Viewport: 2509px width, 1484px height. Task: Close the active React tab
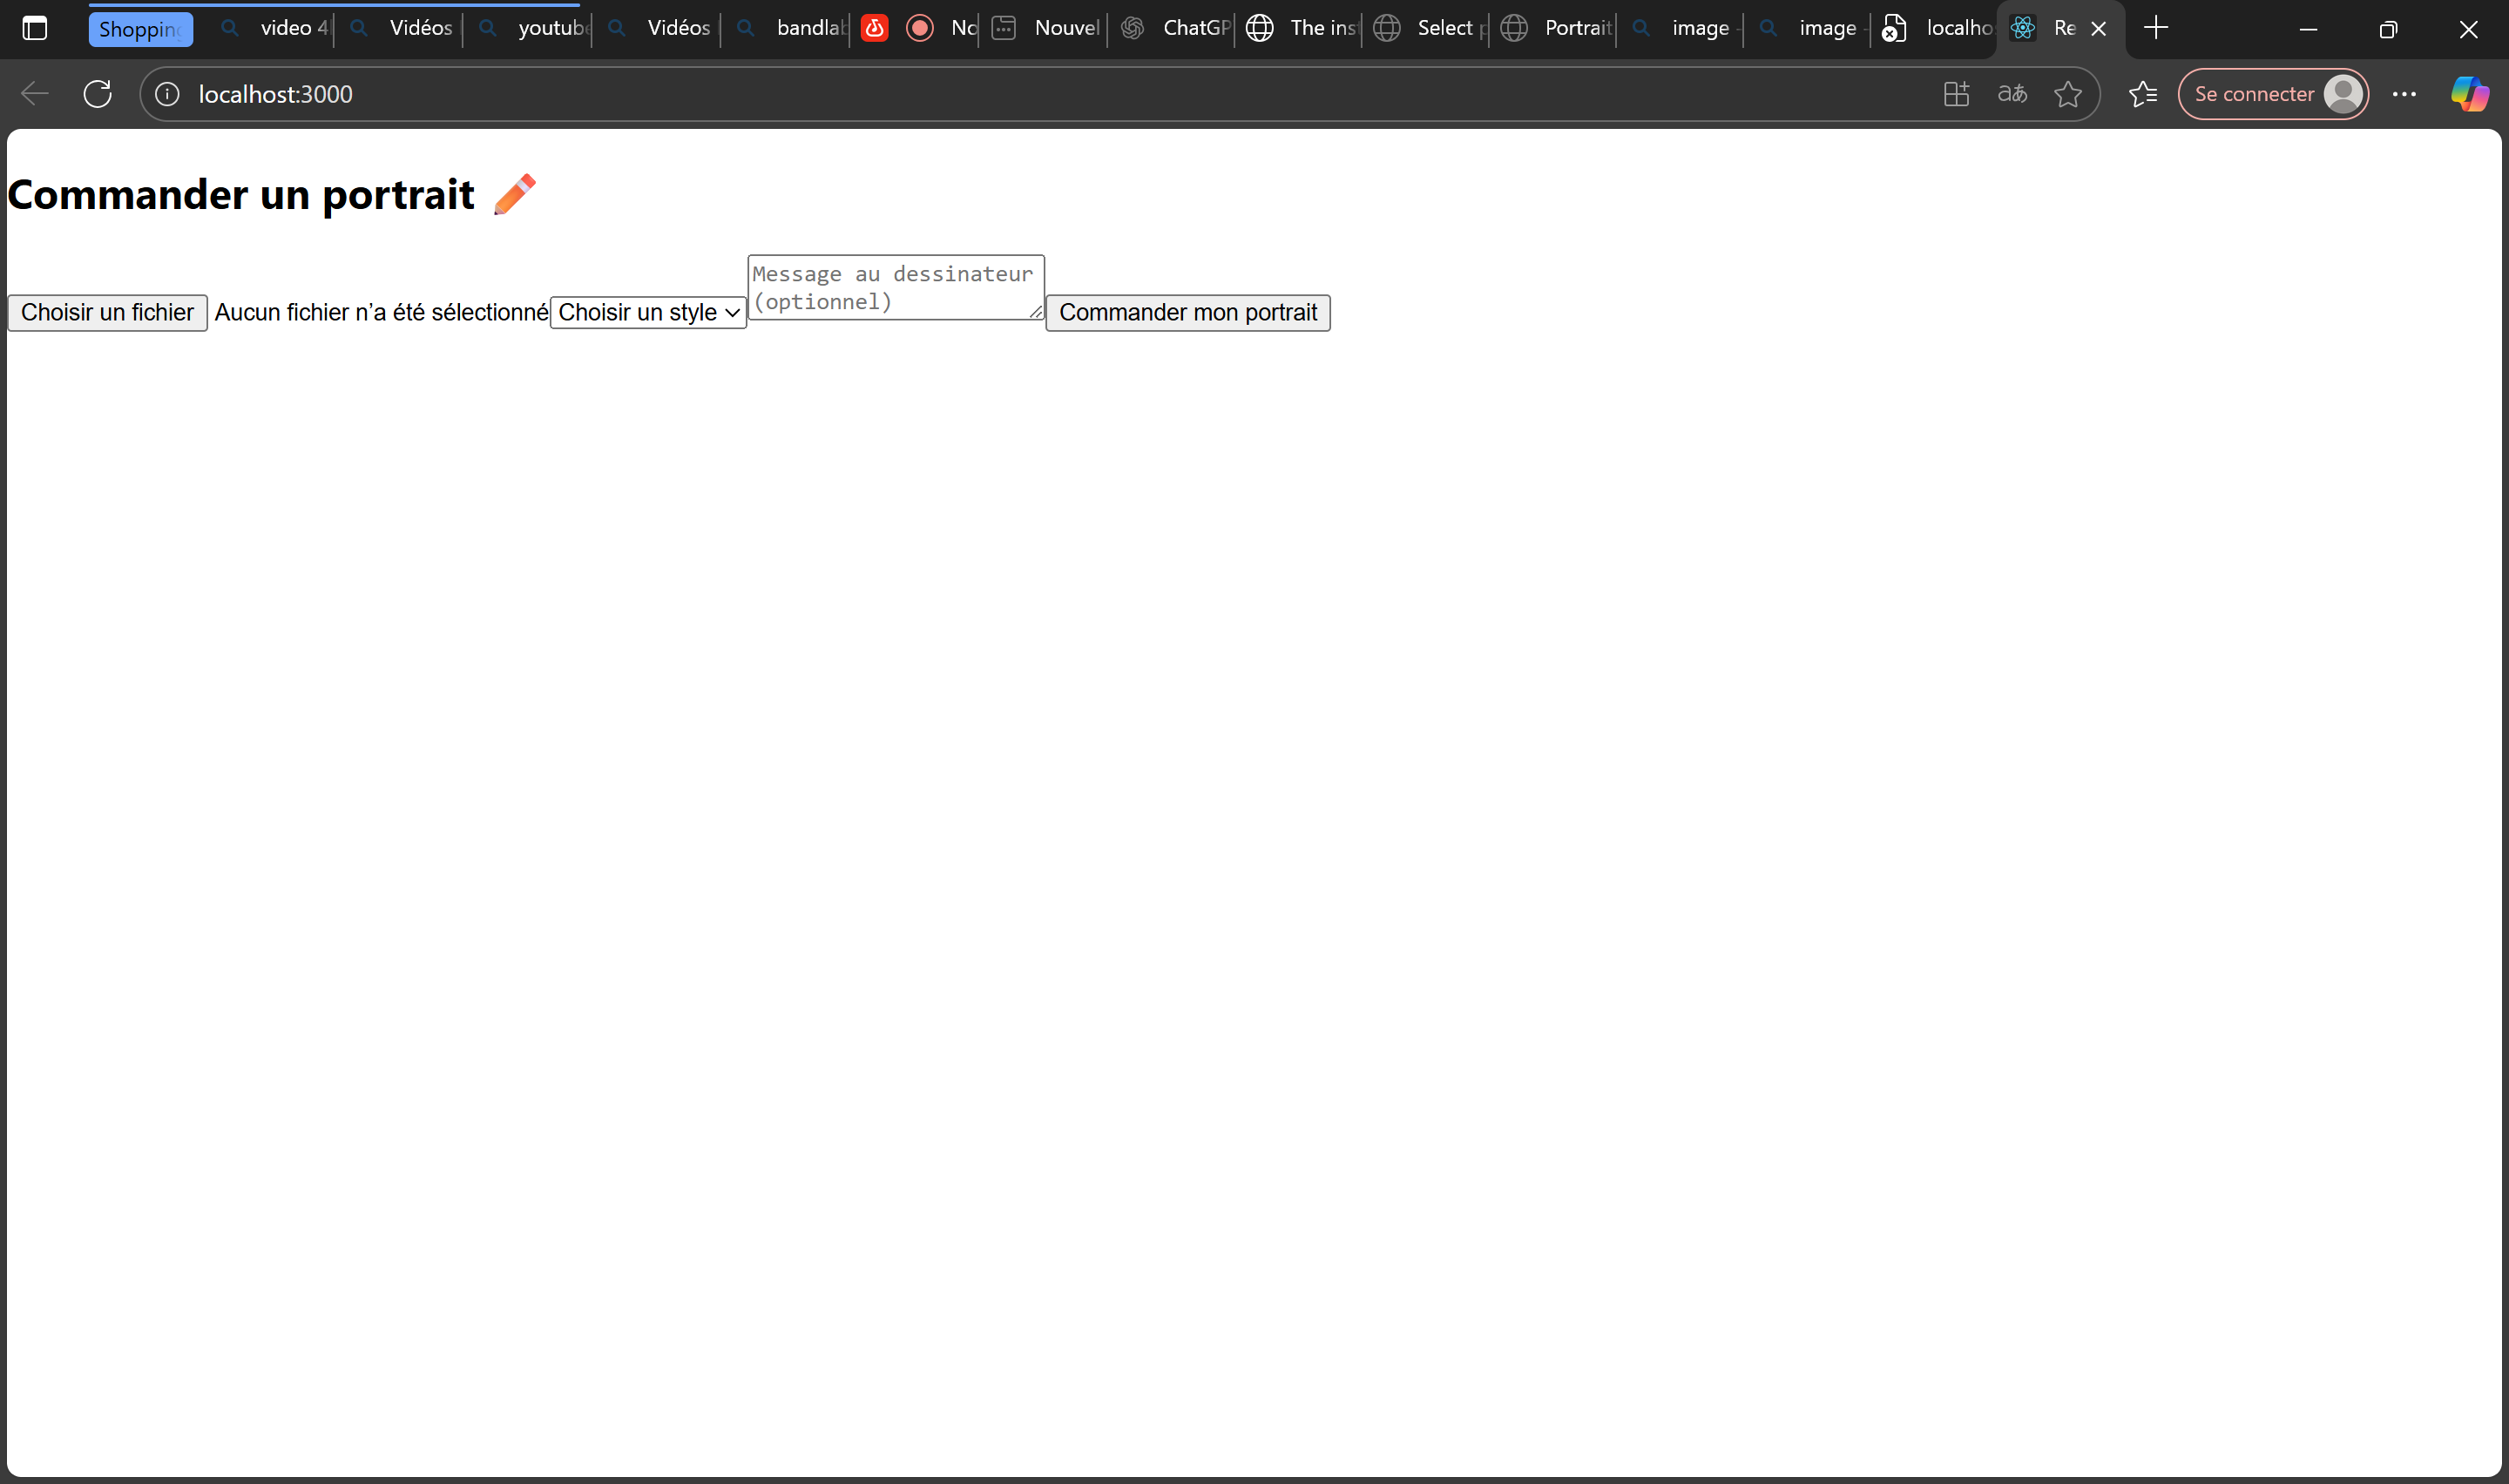click(2099, 29)
